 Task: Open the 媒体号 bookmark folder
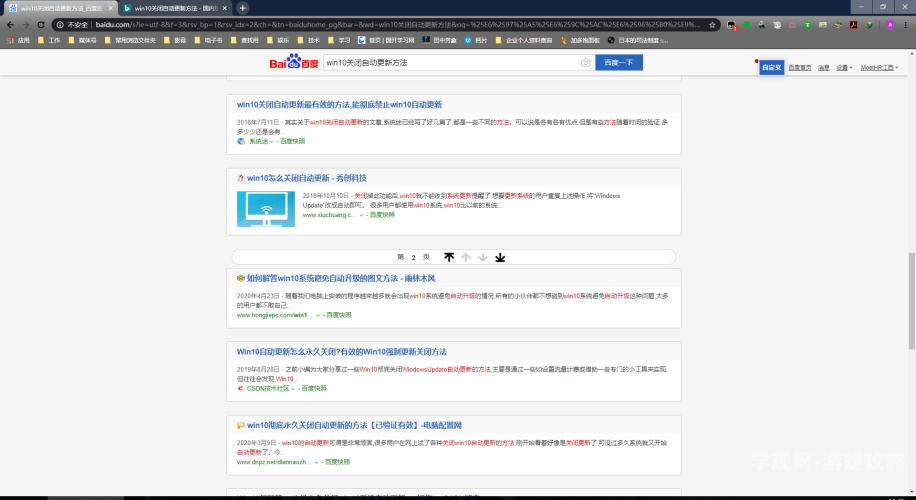[x=82, y=40]
